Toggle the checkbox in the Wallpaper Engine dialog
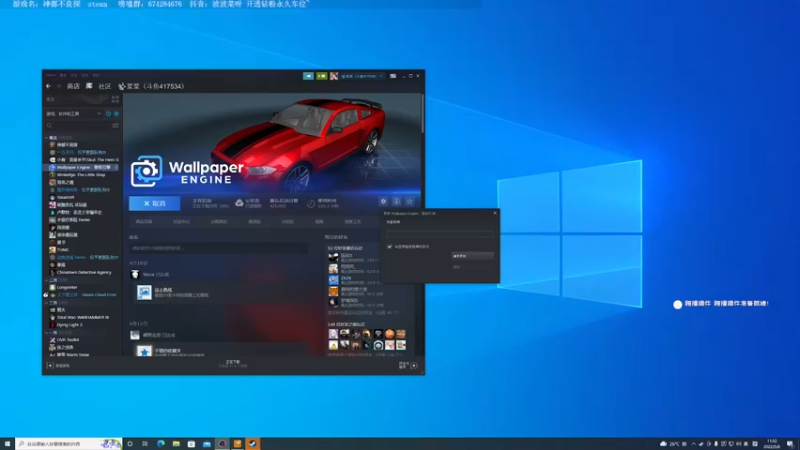The image size is (800, 450). pos(390,246)
